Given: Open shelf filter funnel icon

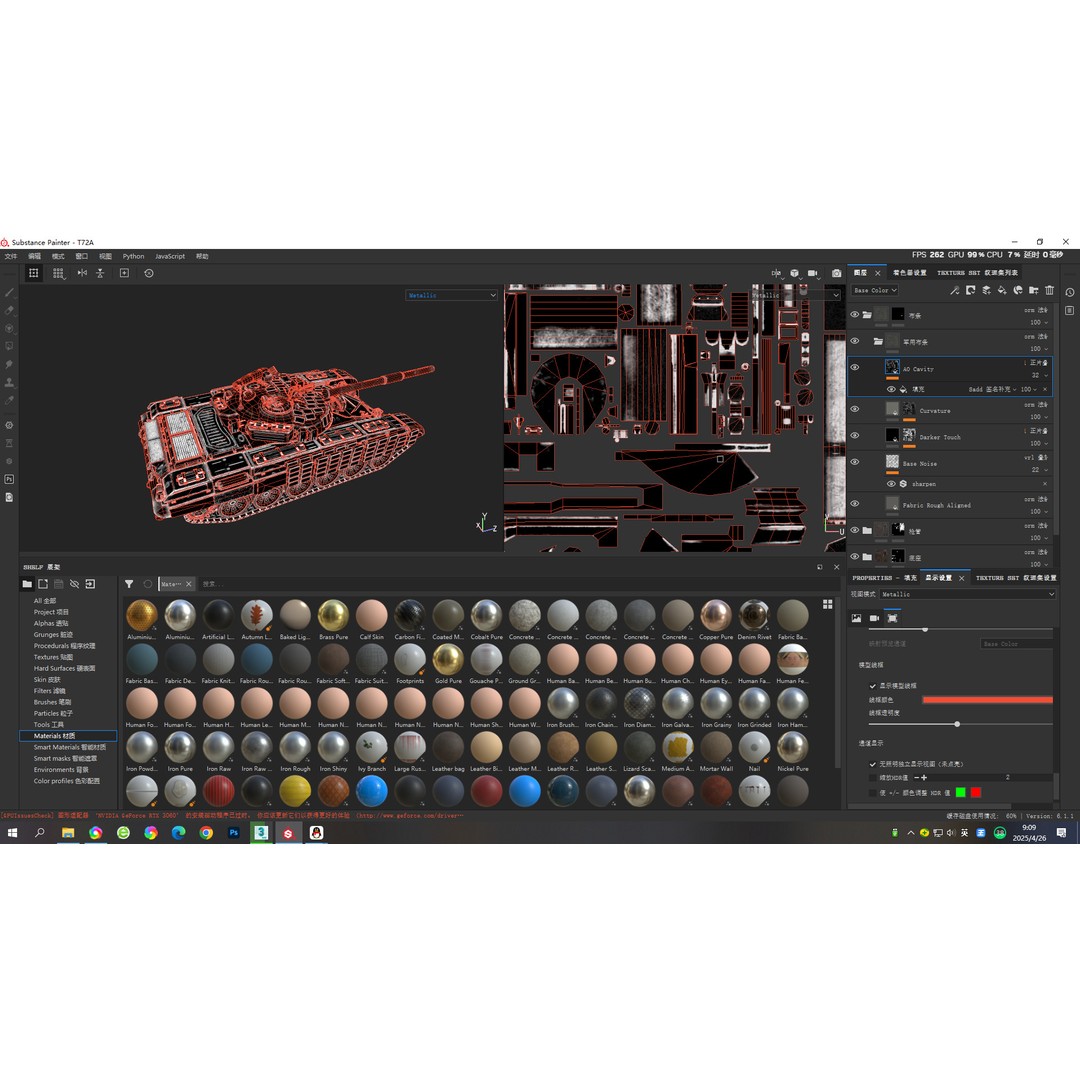Looking at the screenshot, I should 129,584.
